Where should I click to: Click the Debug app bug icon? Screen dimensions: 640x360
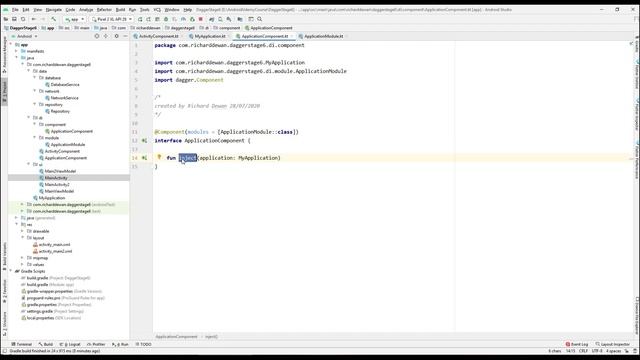point(166,19)
